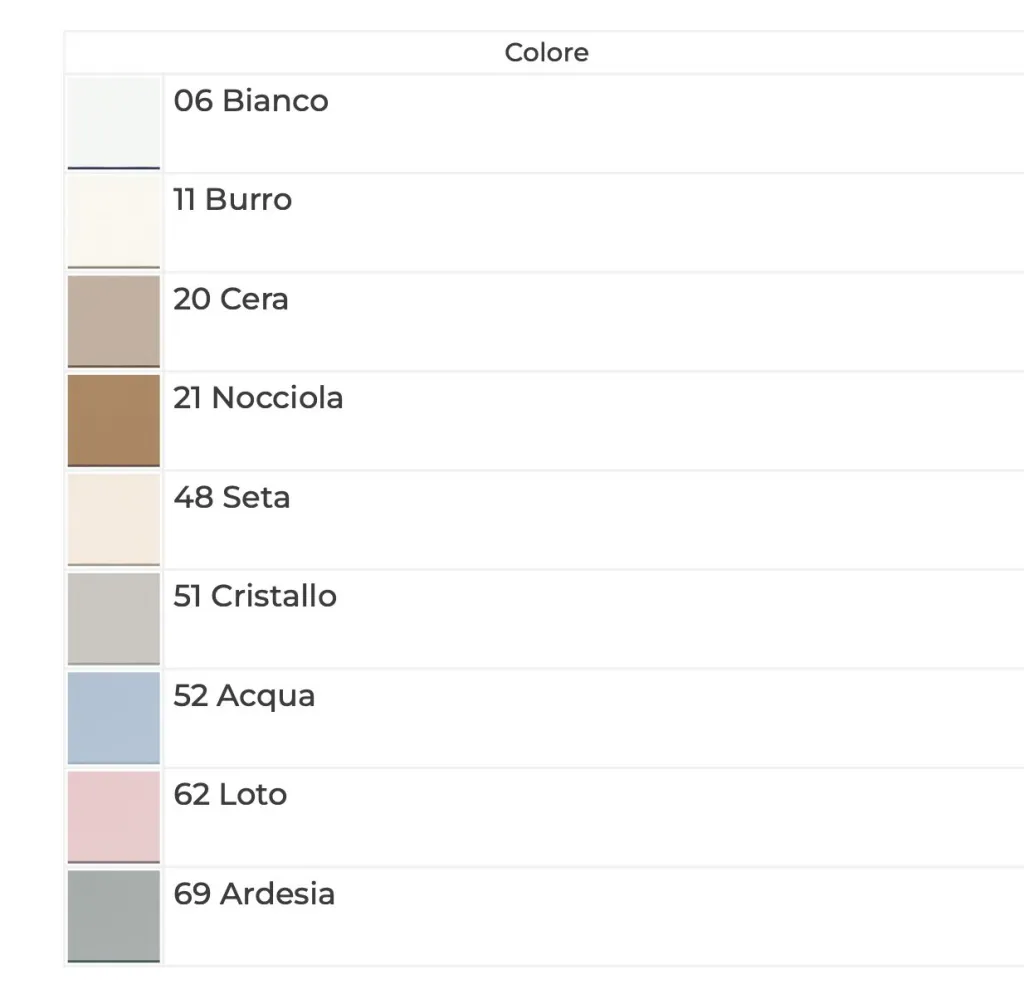Choose the 69 Ardesia slate swatch

[x=114, y=916]
